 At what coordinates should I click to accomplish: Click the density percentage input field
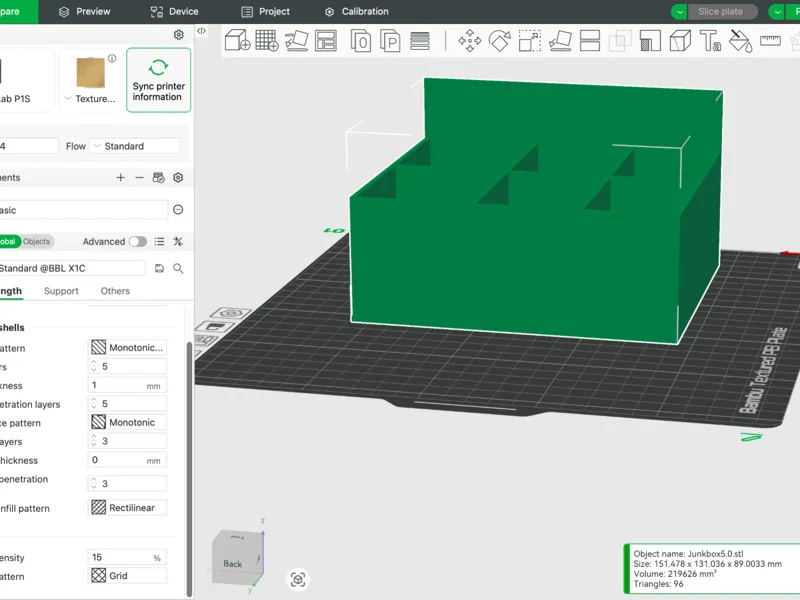[128, 557]
